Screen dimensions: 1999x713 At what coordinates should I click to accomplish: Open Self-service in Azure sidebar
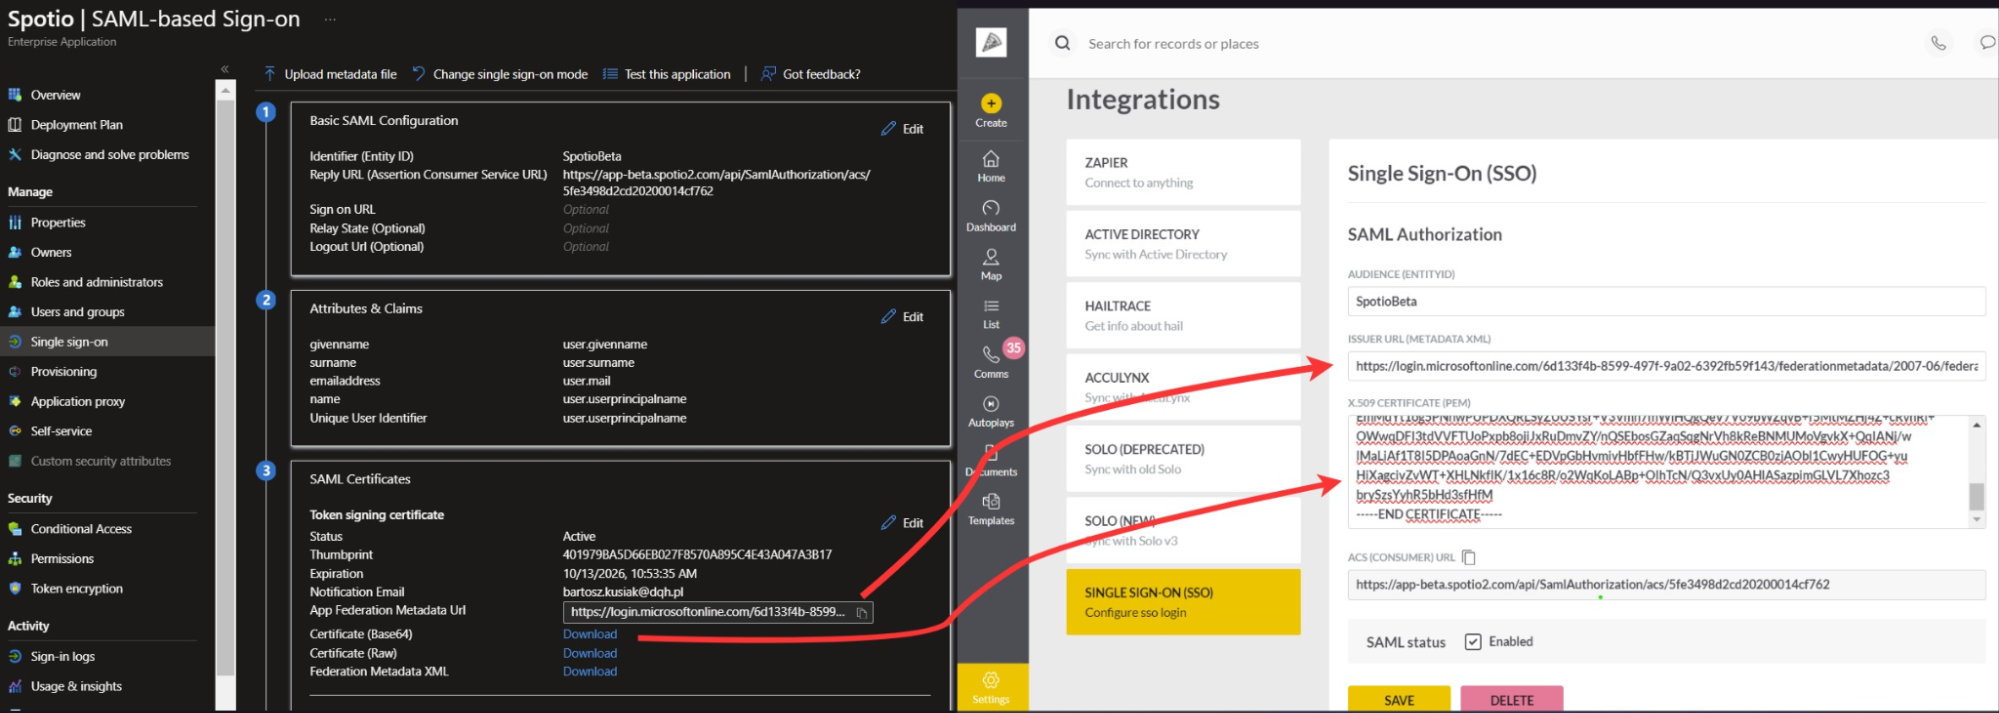pyautogui.click(x=61, y=432)
